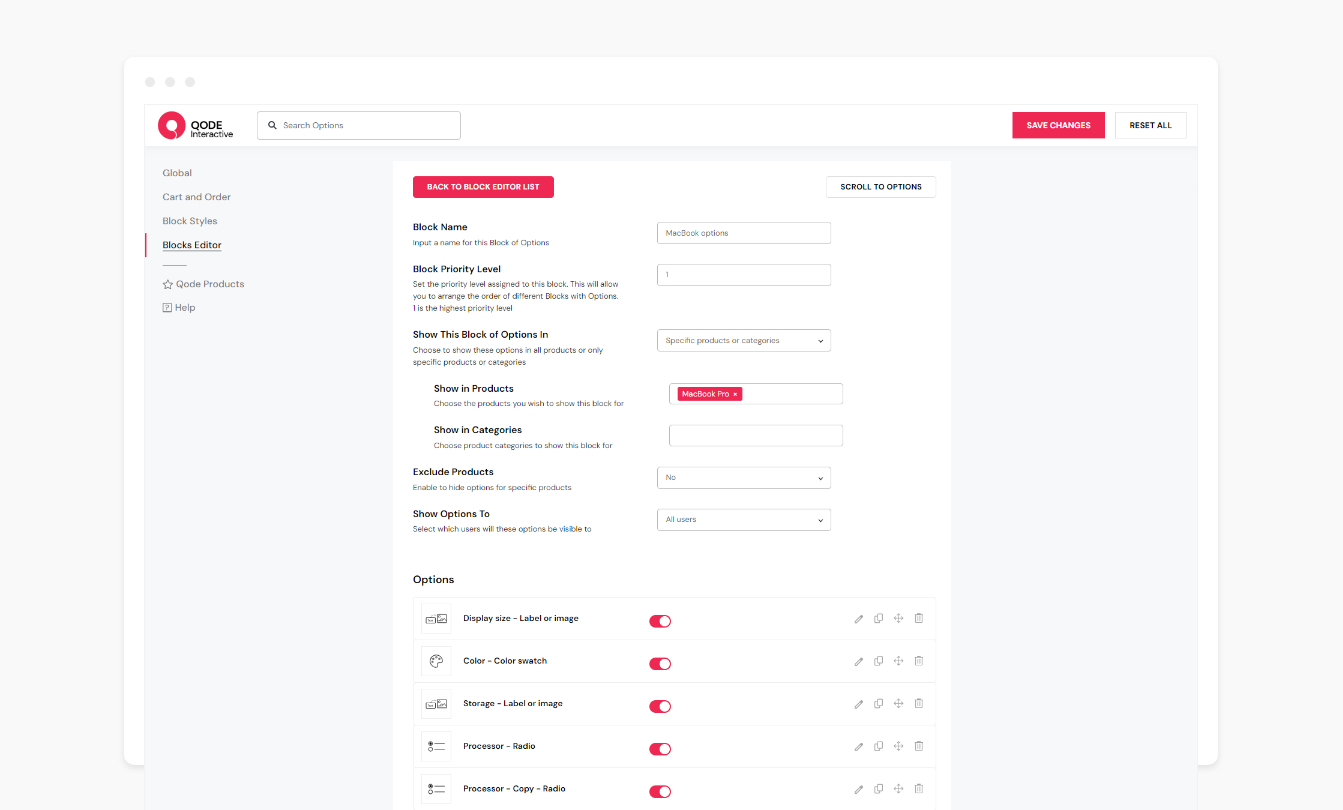Duplicate the Color swatch option
Image resolution: width=1343 pixels, height=810 pixels.
[878, 661]
